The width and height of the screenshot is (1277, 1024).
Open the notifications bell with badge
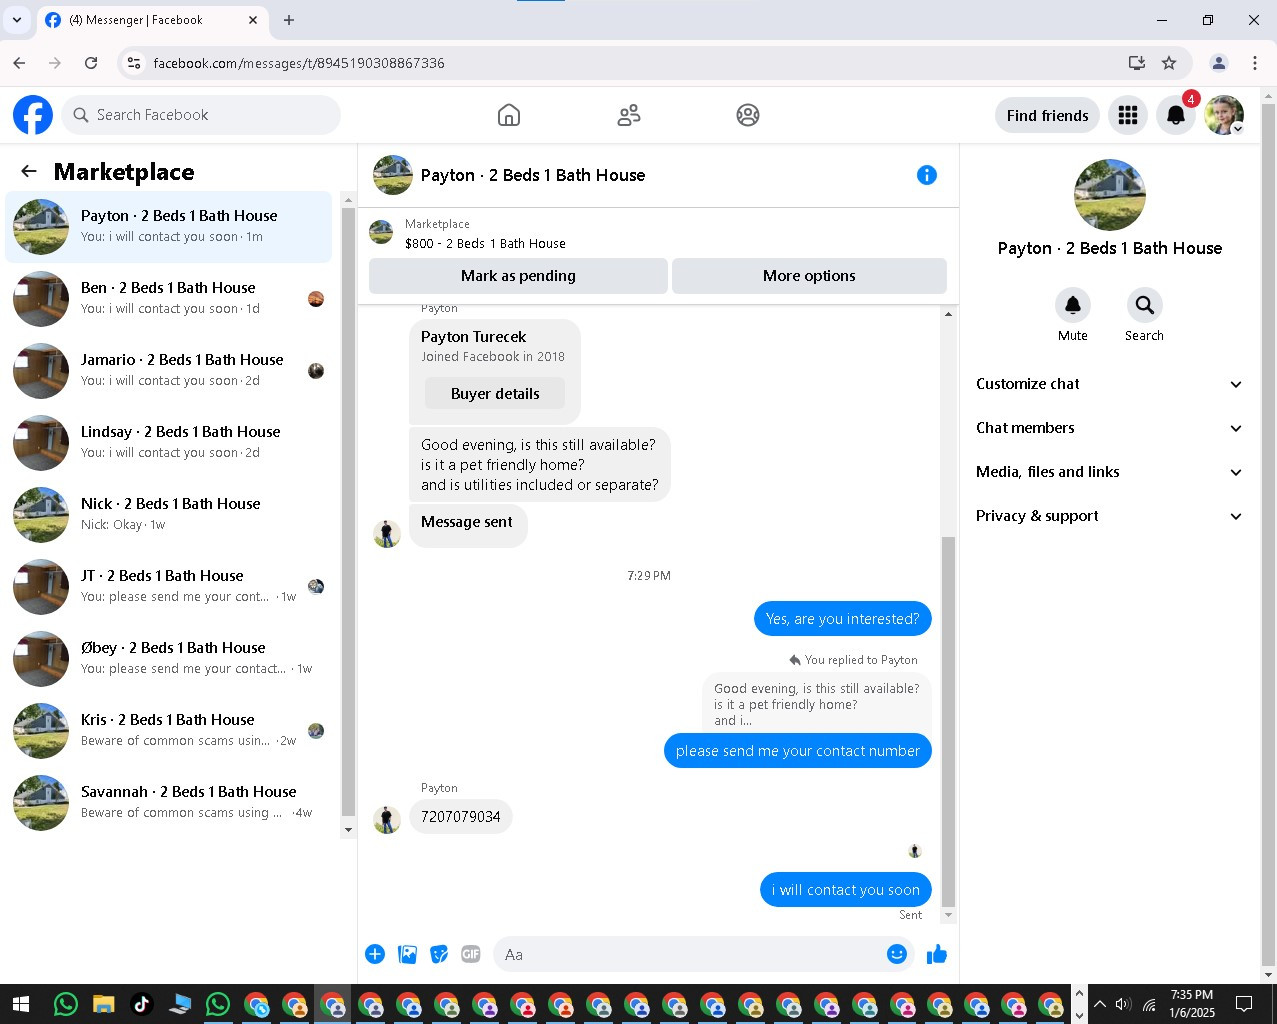point(1176,115)
